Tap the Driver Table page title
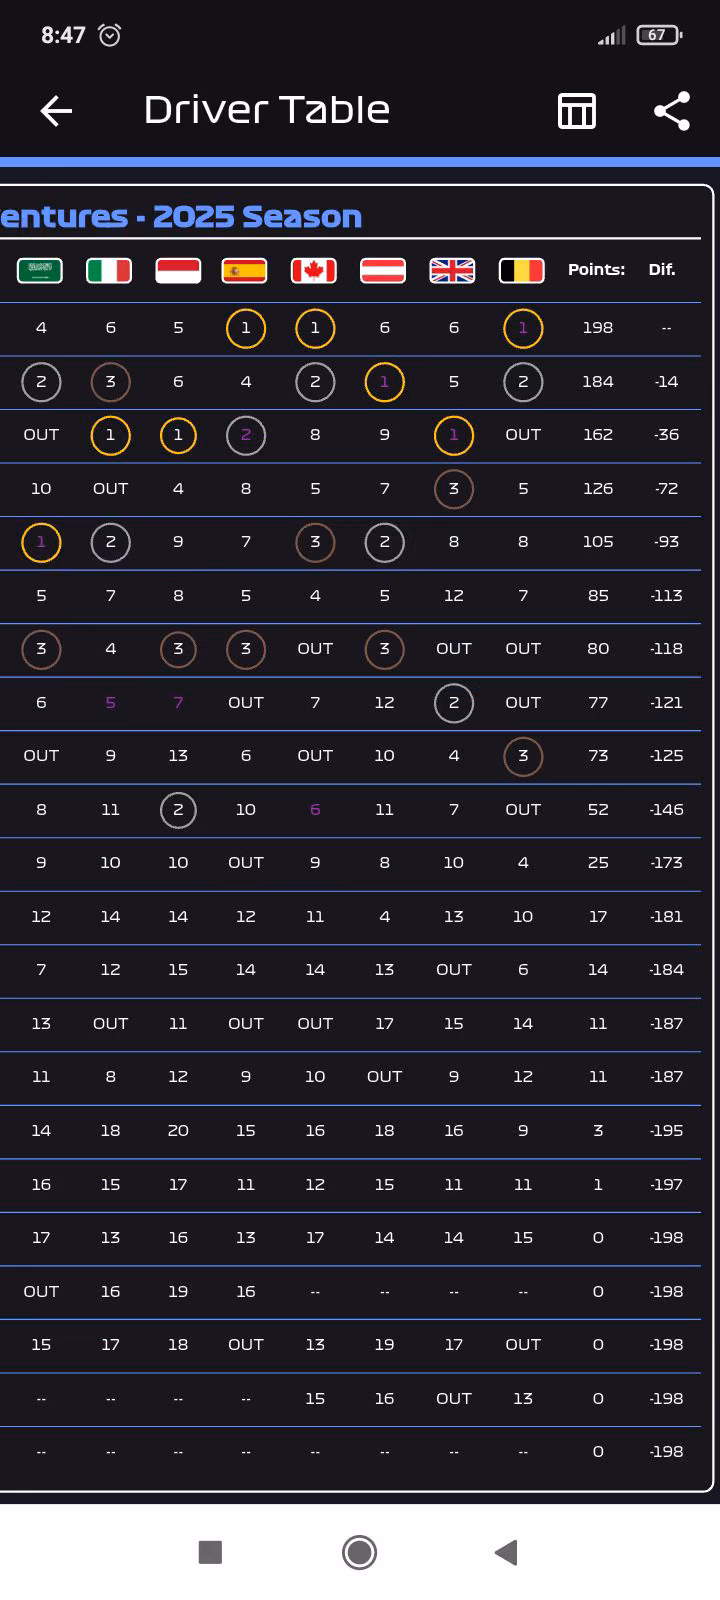Image resolution: width=720 pixels, height=1600 pixels. point(267,110)
